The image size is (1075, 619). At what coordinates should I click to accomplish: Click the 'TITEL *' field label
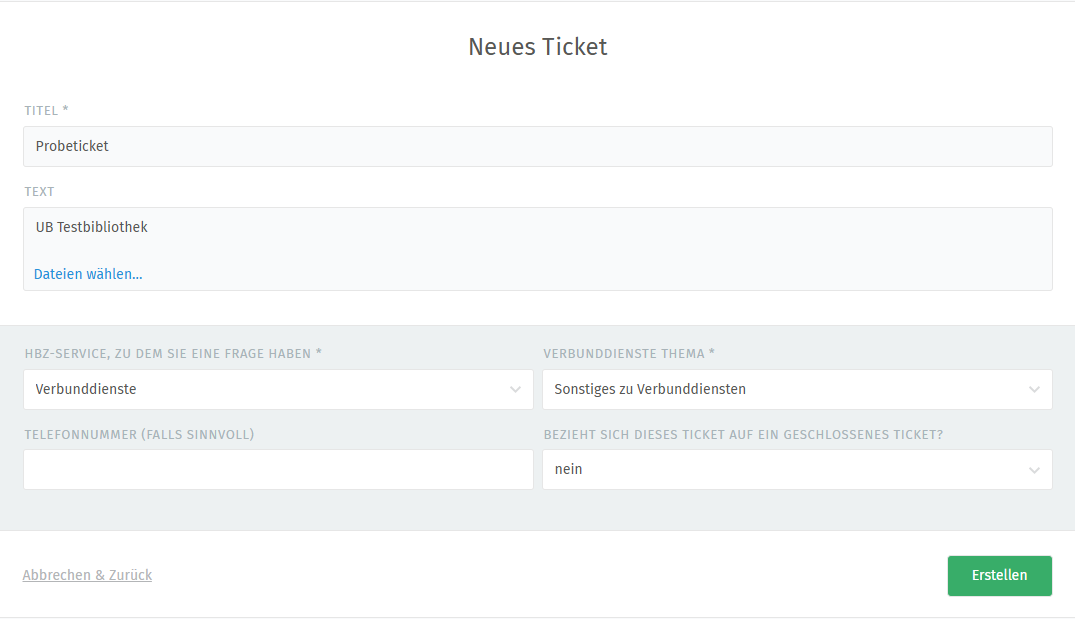pyautogui.click(x=46, y=110)
